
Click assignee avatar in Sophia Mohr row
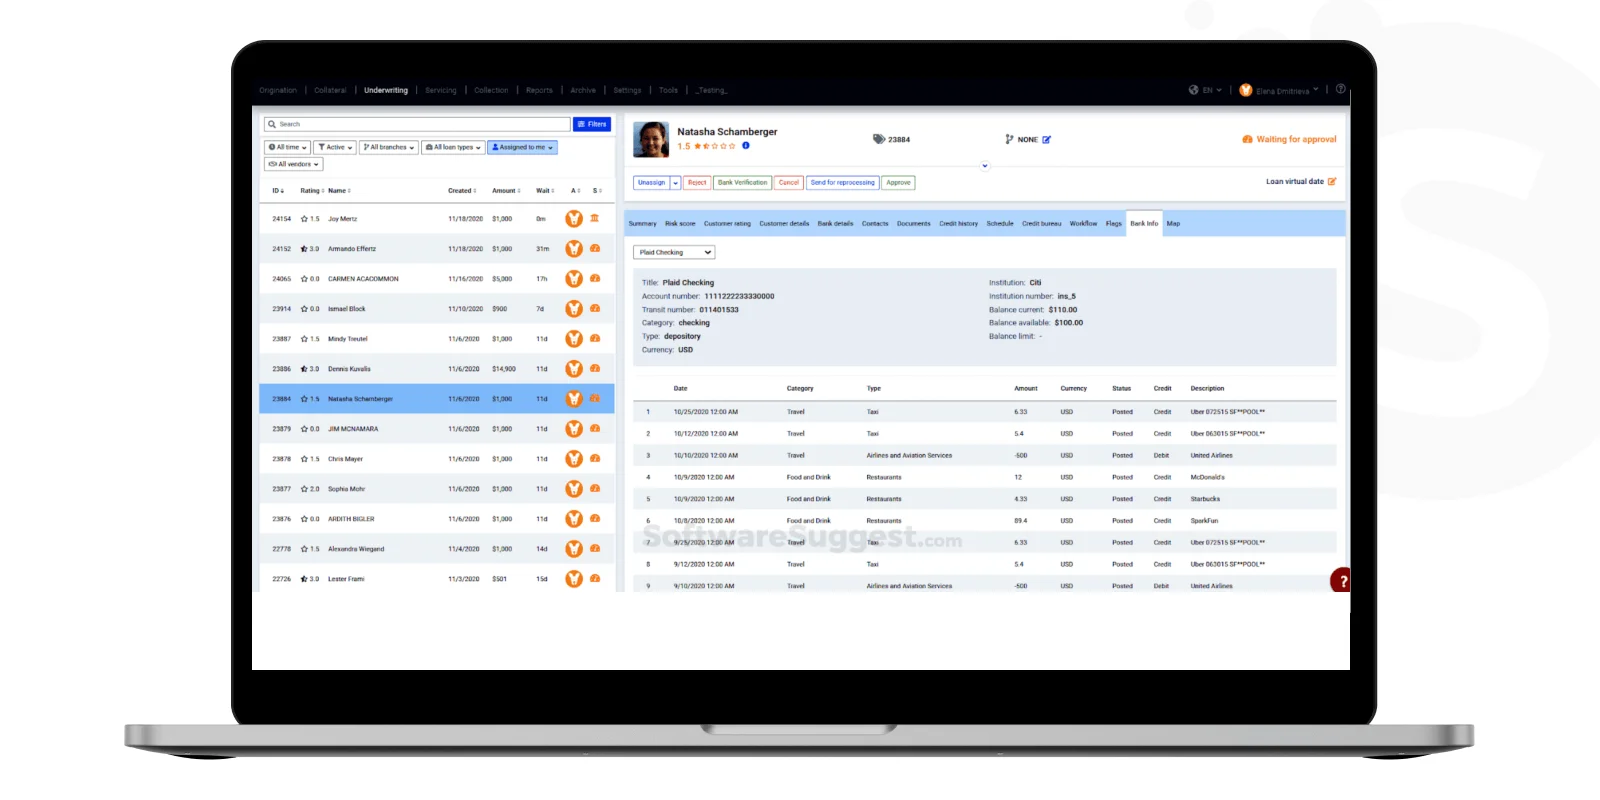574,489
